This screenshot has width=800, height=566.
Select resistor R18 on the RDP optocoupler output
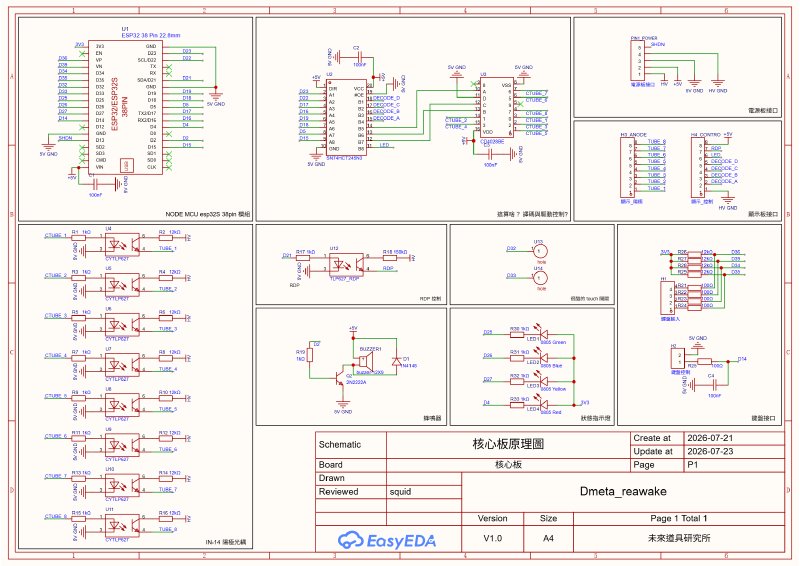click(390, 257)
